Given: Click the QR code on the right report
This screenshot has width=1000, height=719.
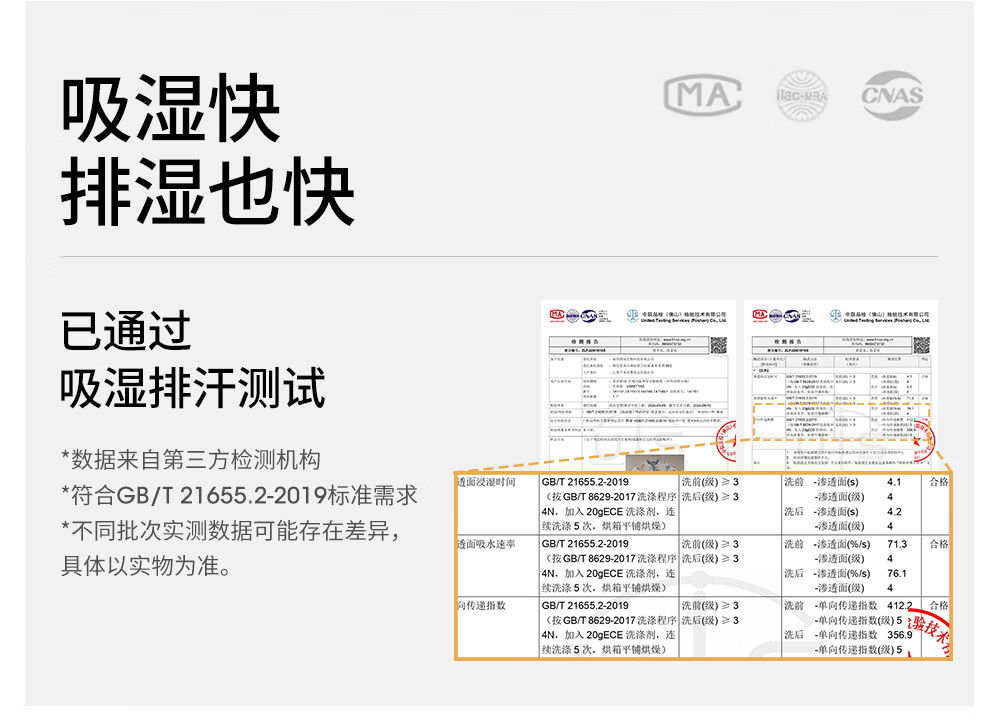Looking at the screenshot, I should [921, 346].
